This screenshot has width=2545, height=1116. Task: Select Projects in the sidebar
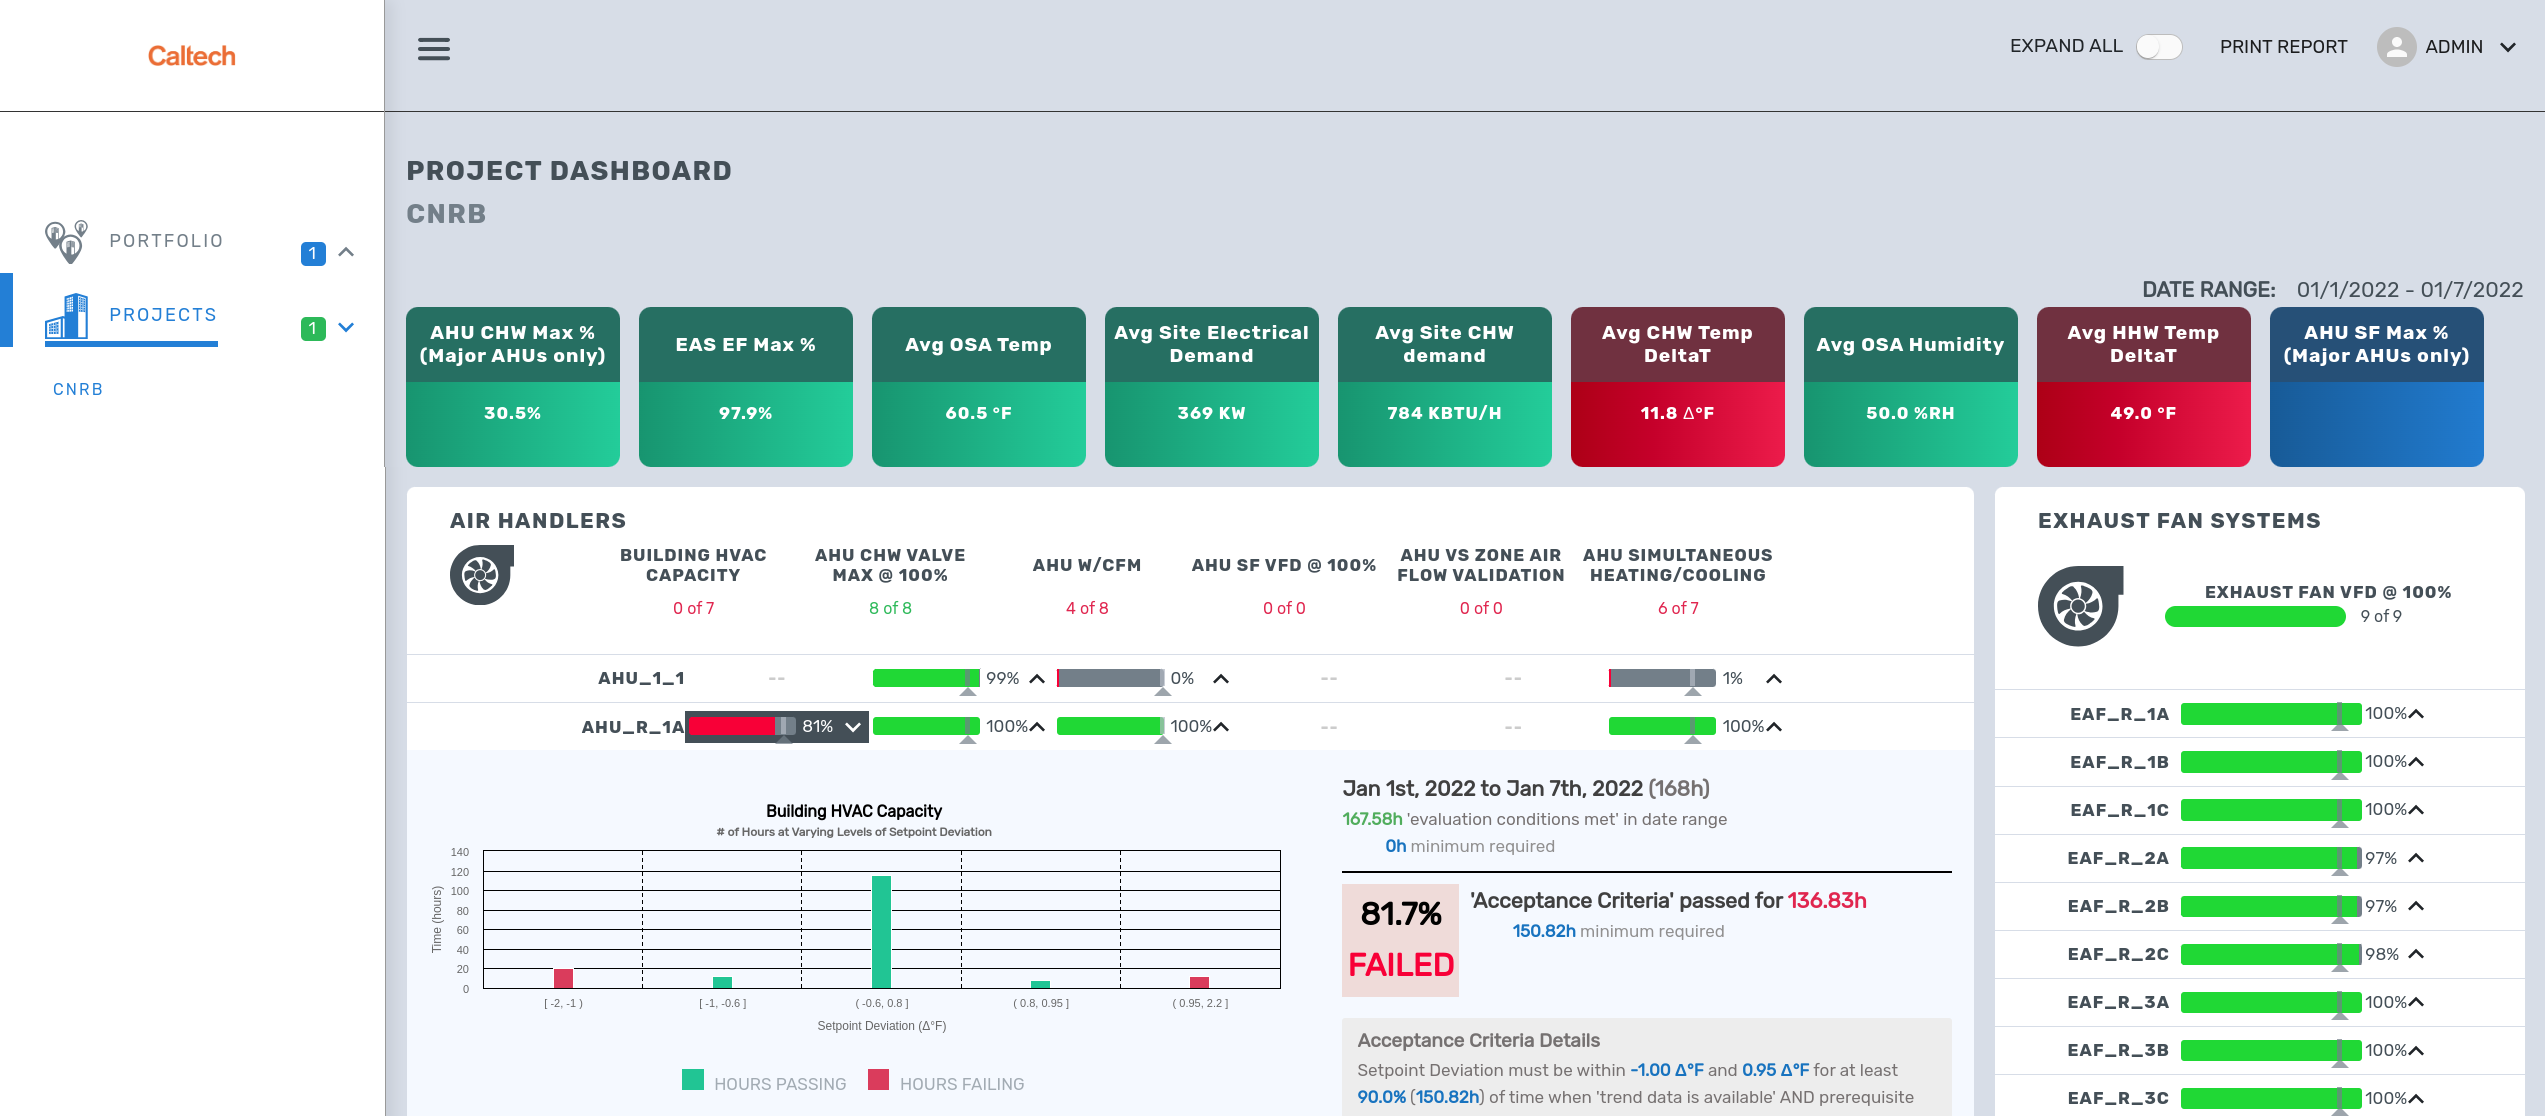pos(163,315)
